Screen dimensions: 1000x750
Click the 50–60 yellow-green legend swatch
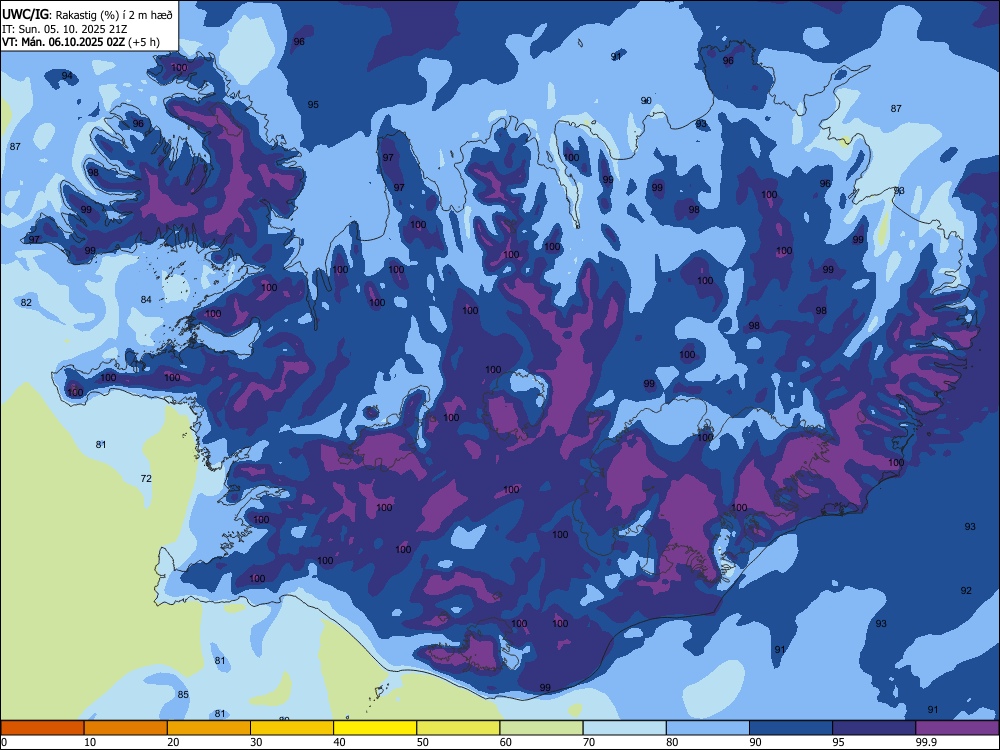(458, 728)
